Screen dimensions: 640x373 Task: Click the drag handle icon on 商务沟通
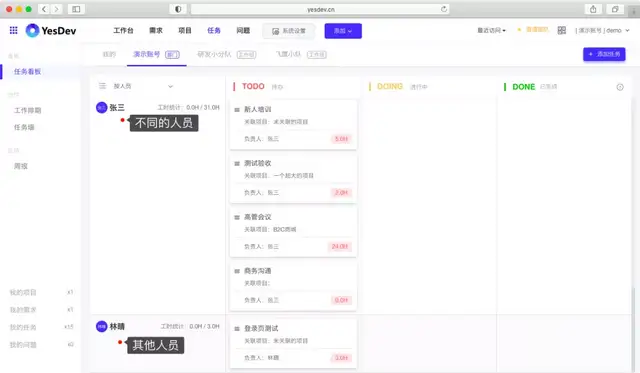coord(237,271)
